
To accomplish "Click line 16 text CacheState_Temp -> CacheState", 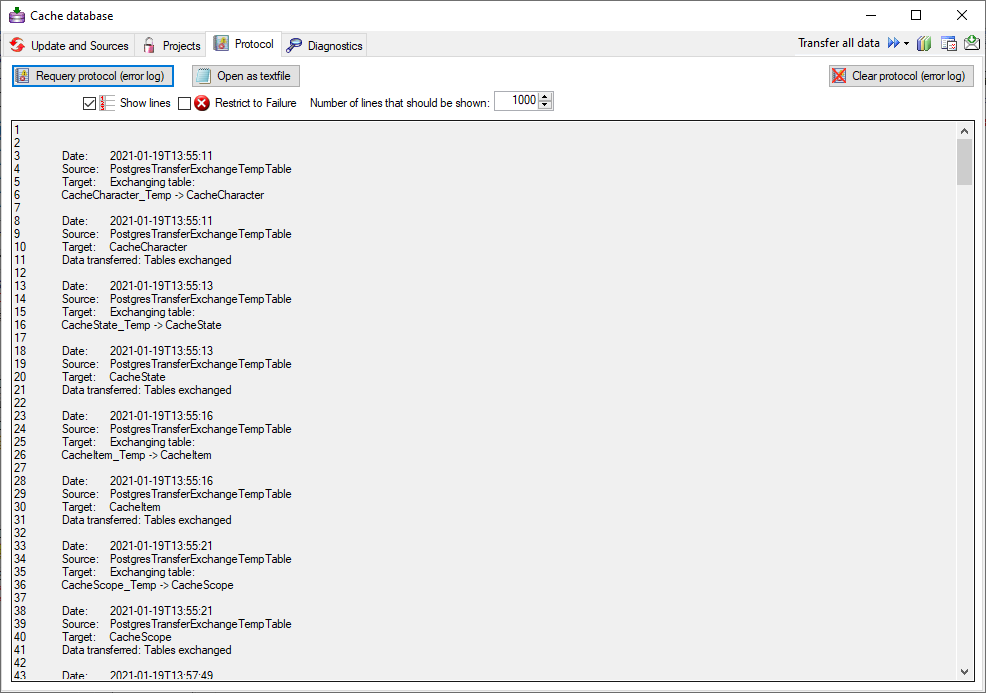I will [141, 325].
